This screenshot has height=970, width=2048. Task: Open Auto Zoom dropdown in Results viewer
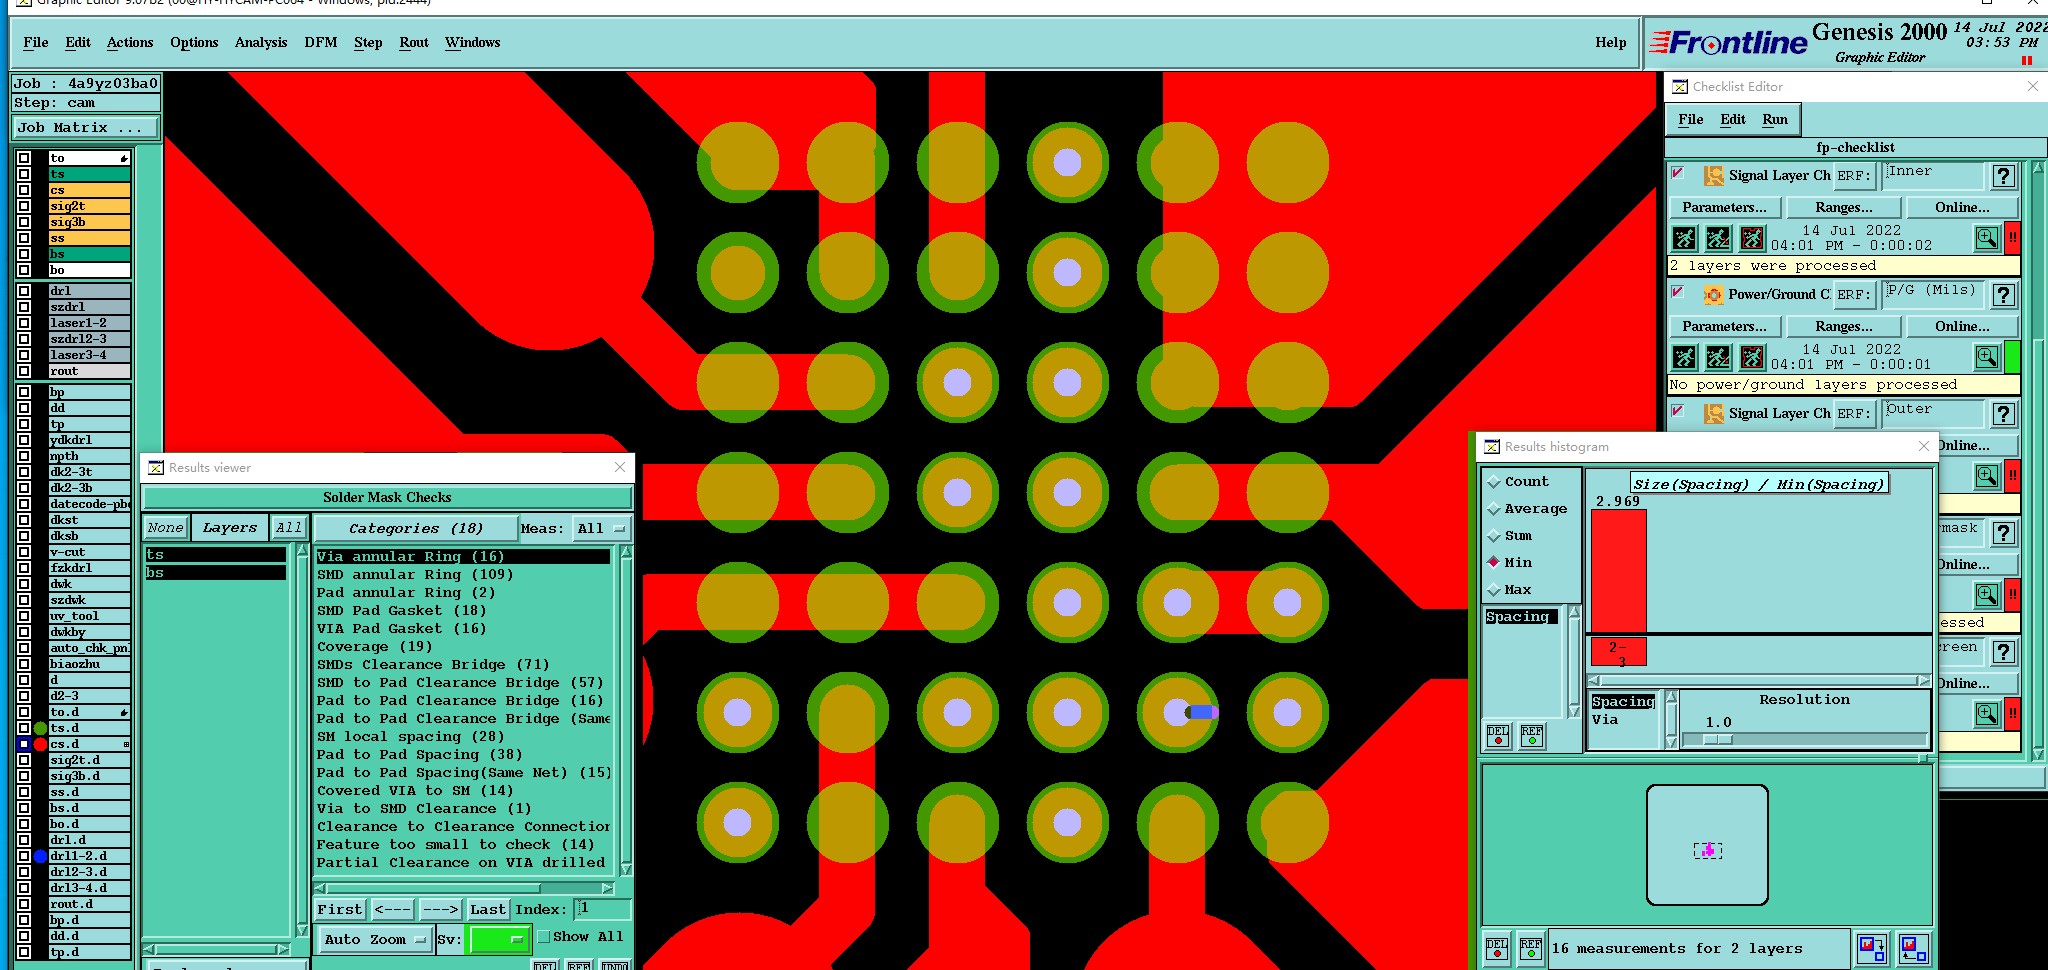[375, 939]
